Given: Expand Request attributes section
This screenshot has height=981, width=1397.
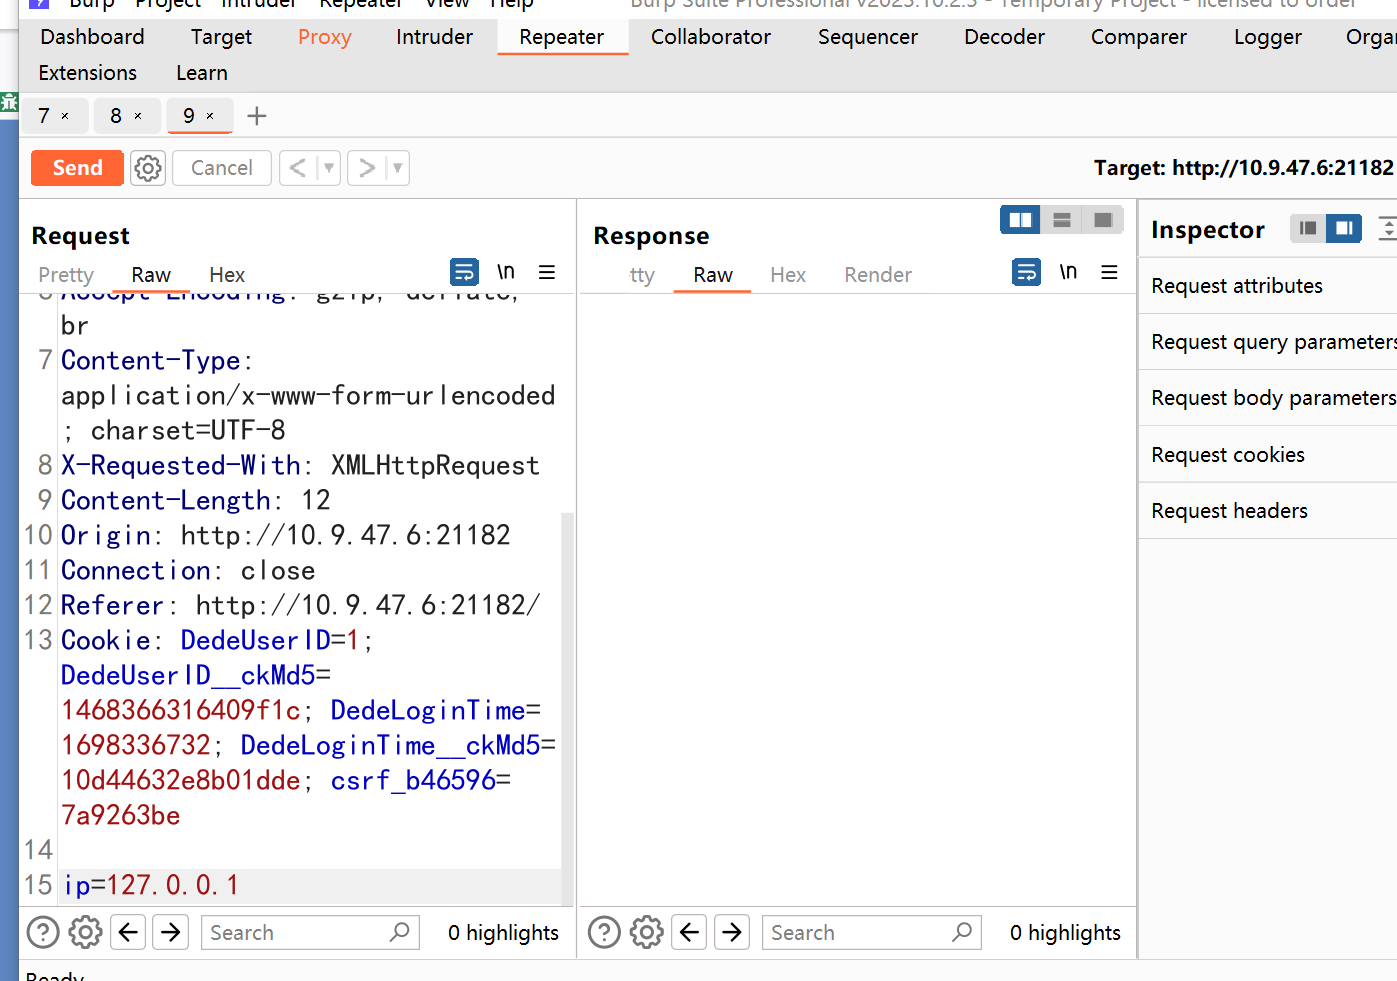Looking at the screenshot, I should pyautogui.click(x=1267, y=286).
